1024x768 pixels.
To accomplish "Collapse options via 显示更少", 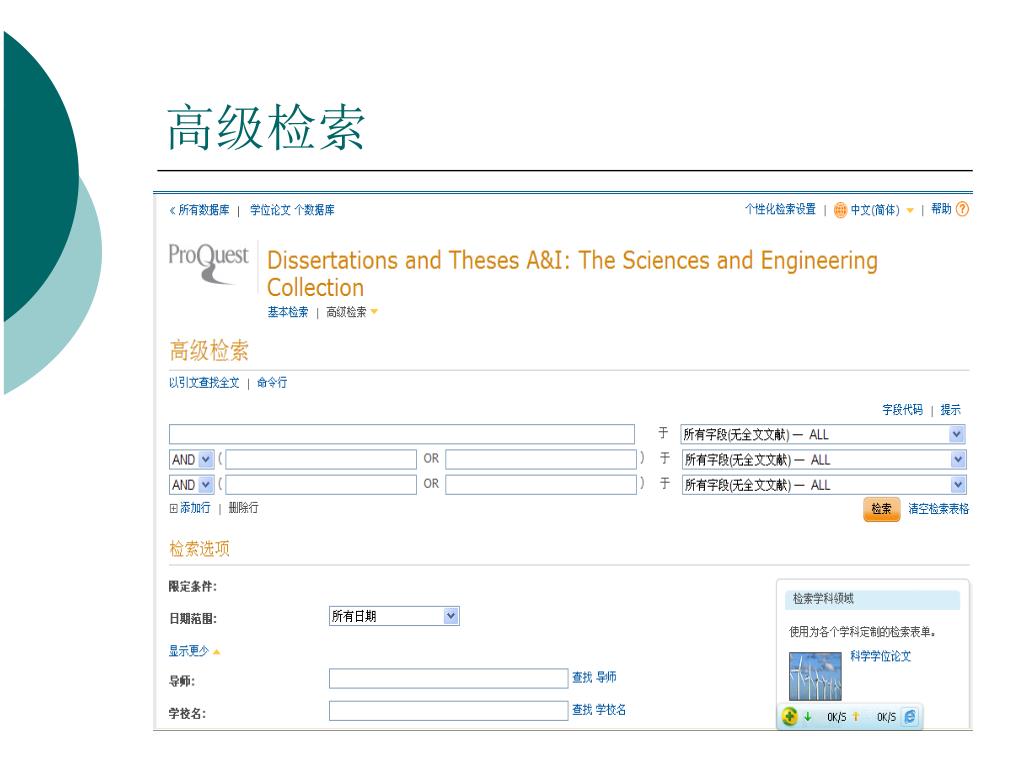I will 194,651.
